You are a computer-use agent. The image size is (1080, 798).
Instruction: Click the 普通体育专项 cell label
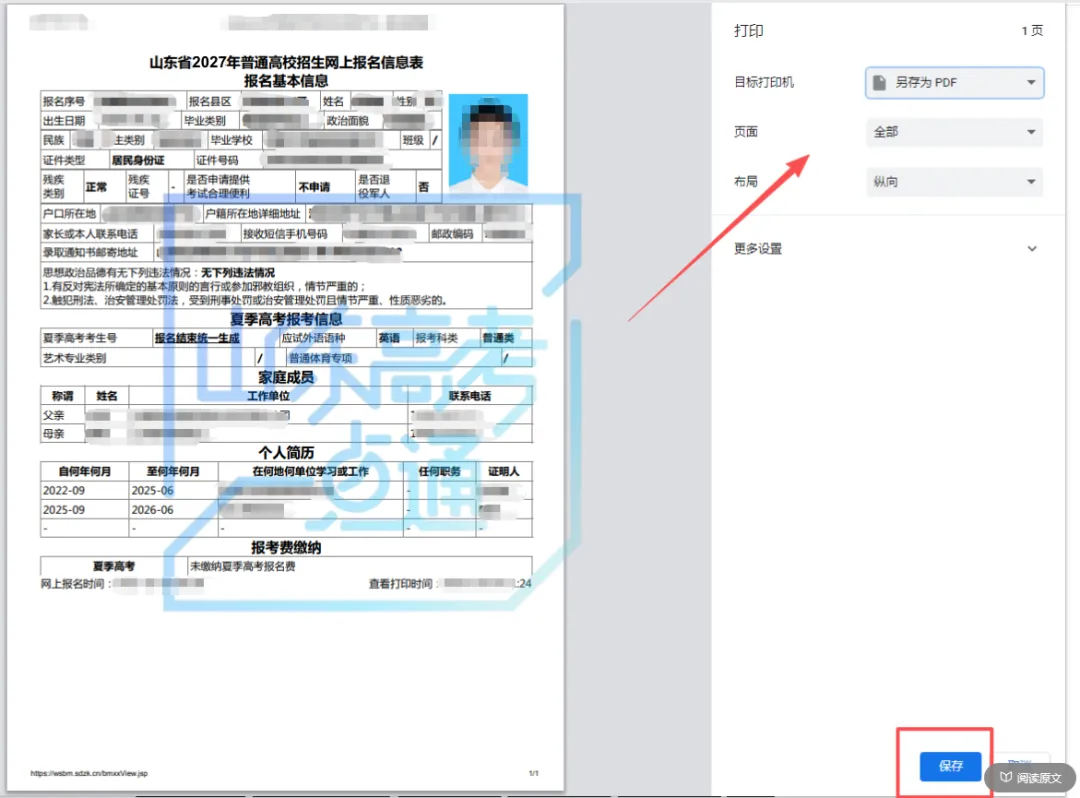coord(320,358)
